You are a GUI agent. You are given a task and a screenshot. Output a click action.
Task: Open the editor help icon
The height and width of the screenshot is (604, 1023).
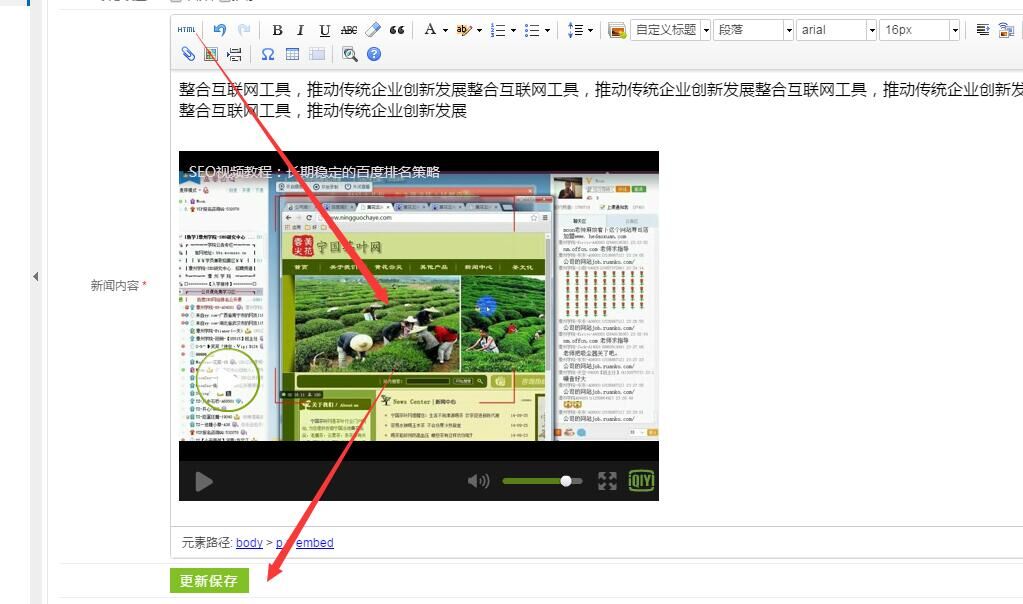374,54
